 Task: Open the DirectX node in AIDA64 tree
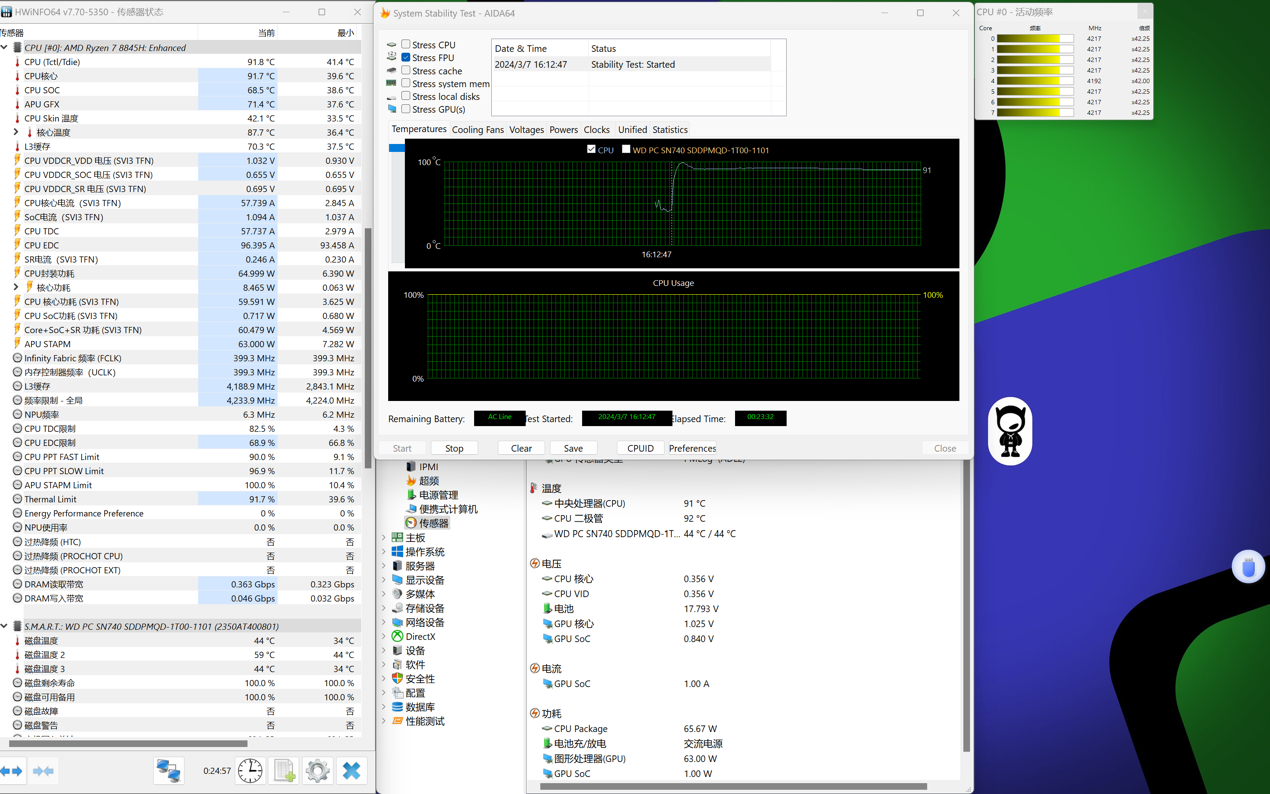click(x=419, y=636)
